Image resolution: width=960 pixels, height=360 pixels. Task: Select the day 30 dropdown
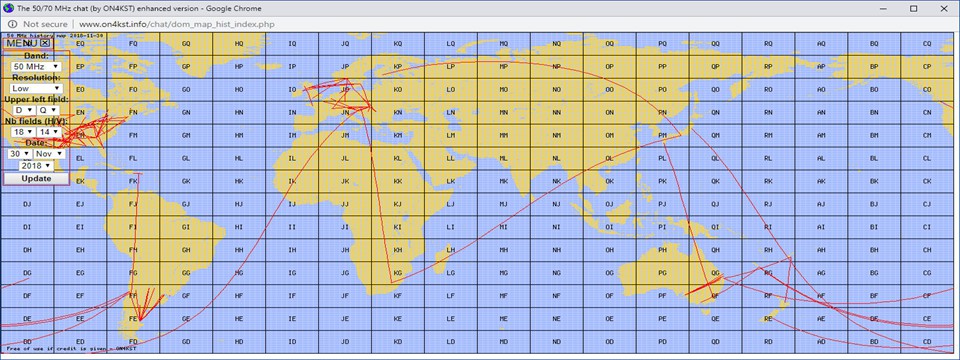coord(19,154)
